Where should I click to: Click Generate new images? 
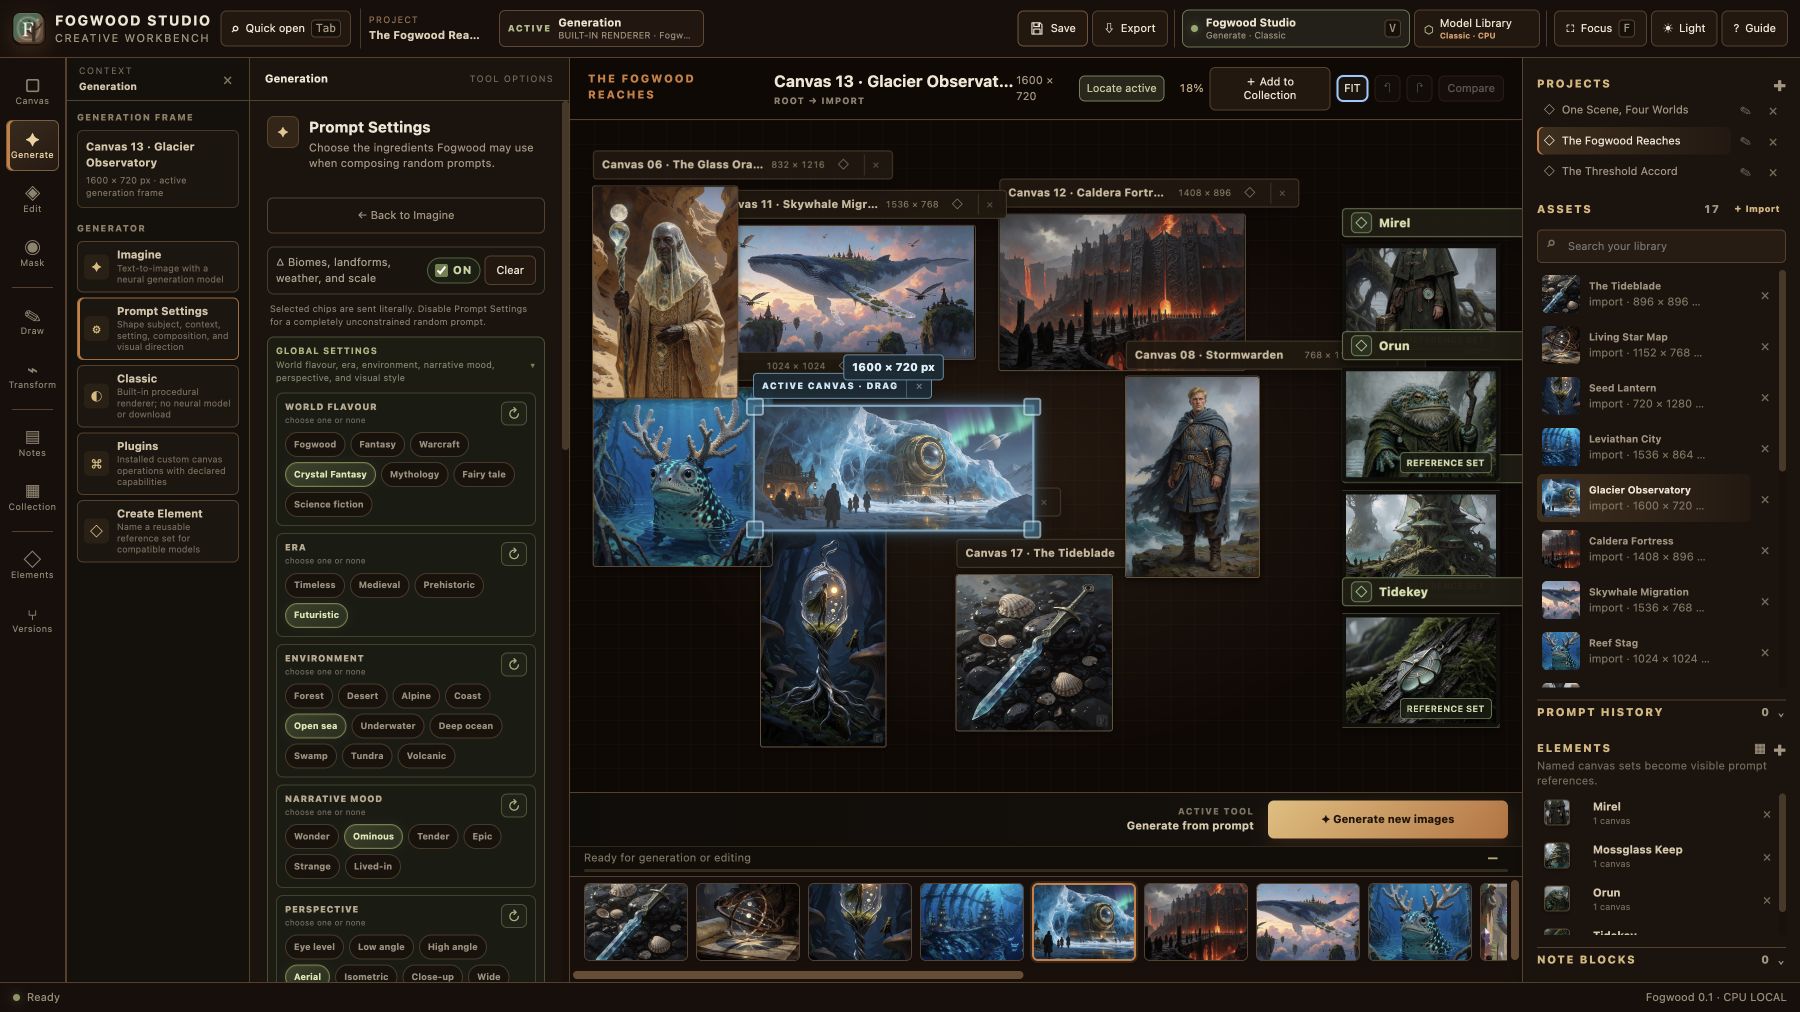pos(1387,819)
